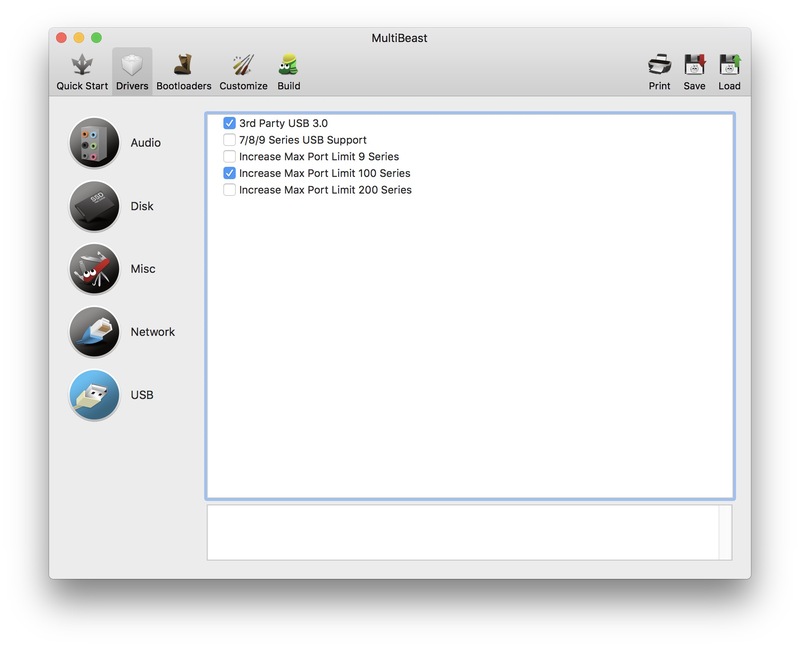Viewport: 800px width, 649px height.
Task: Zoom the MultiBeast window with green button
Action: [96, 38]
